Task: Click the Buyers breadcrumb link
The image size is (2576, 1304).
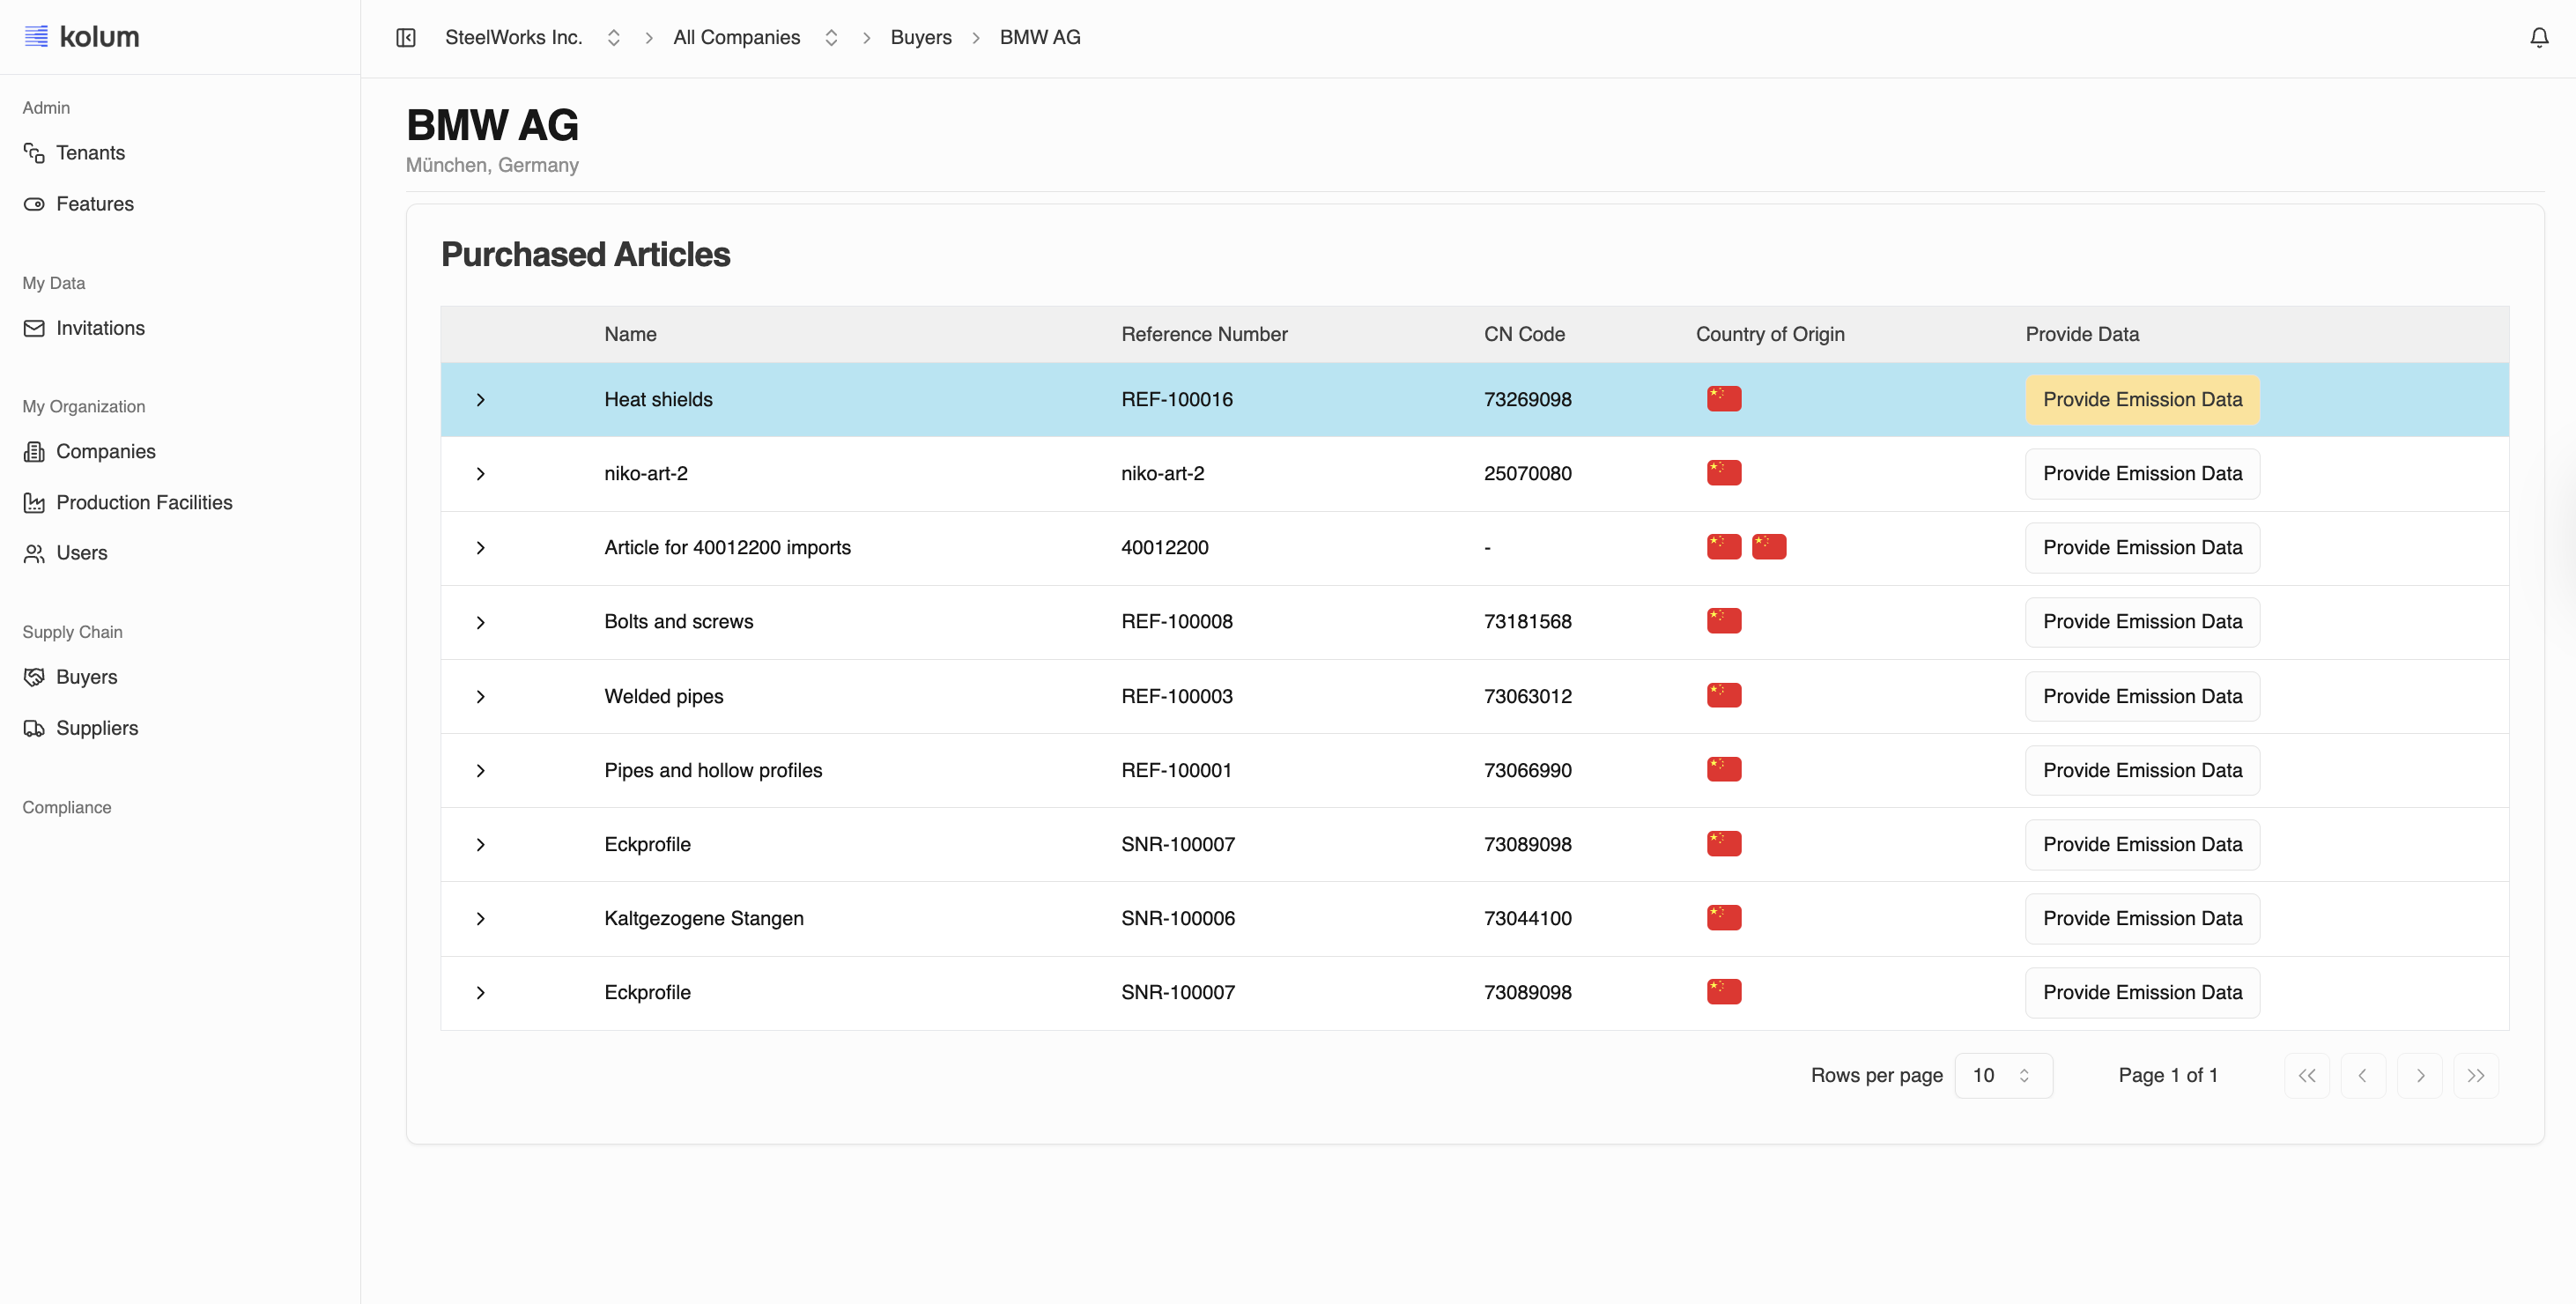Action: click(x=920, y=38)
